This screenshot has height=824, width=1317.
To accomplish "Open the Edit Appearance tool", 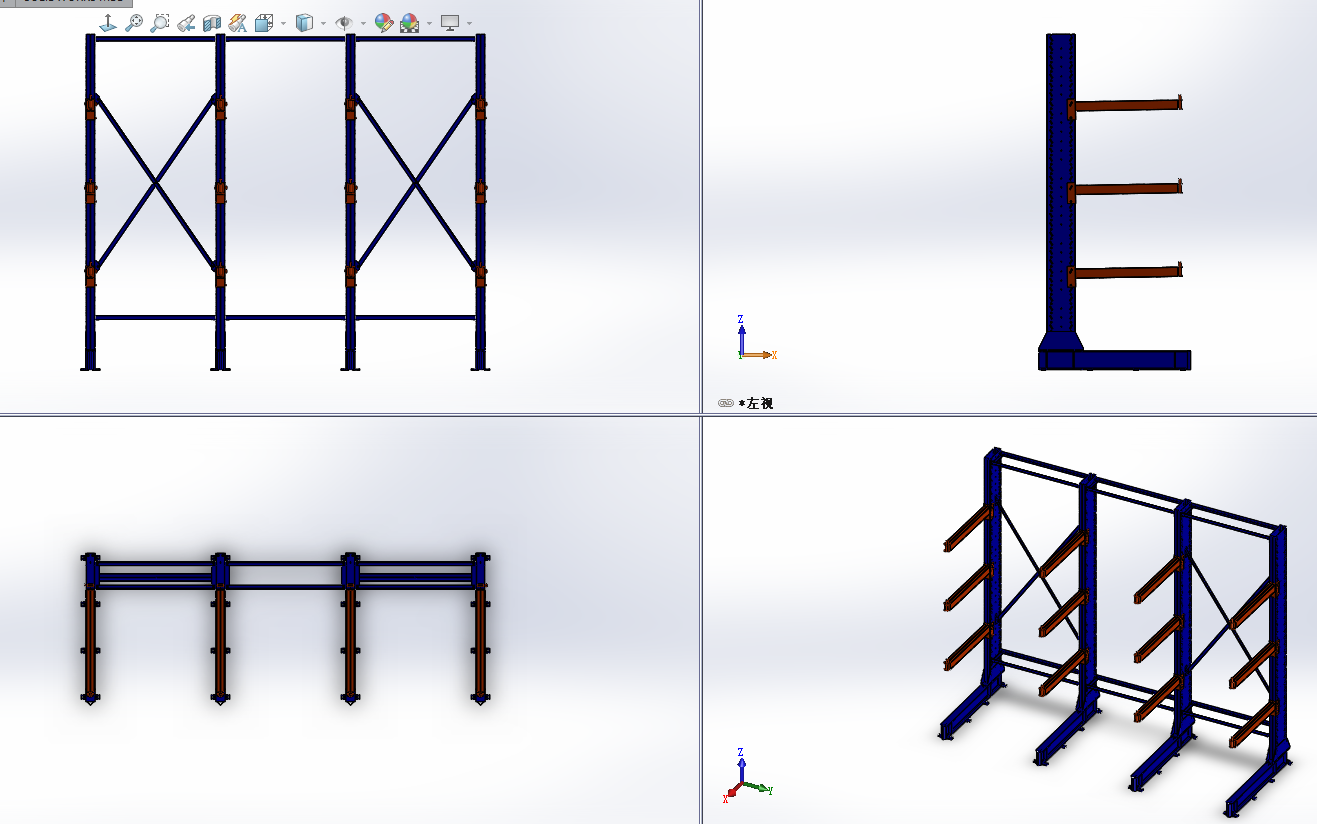I will 383,22.
